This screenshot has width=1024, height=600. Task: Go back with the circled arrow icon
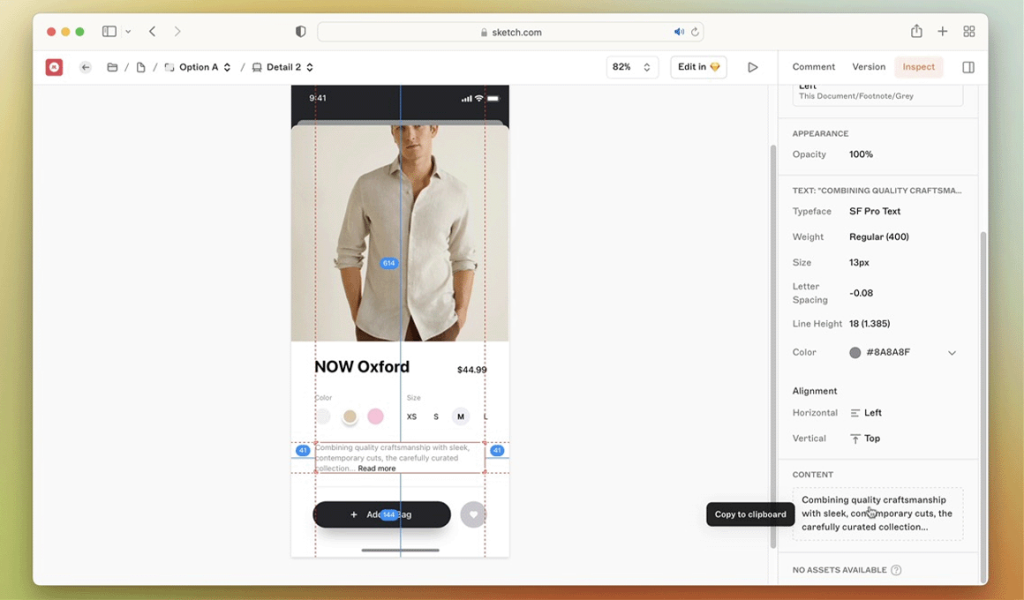pos(86,67)
